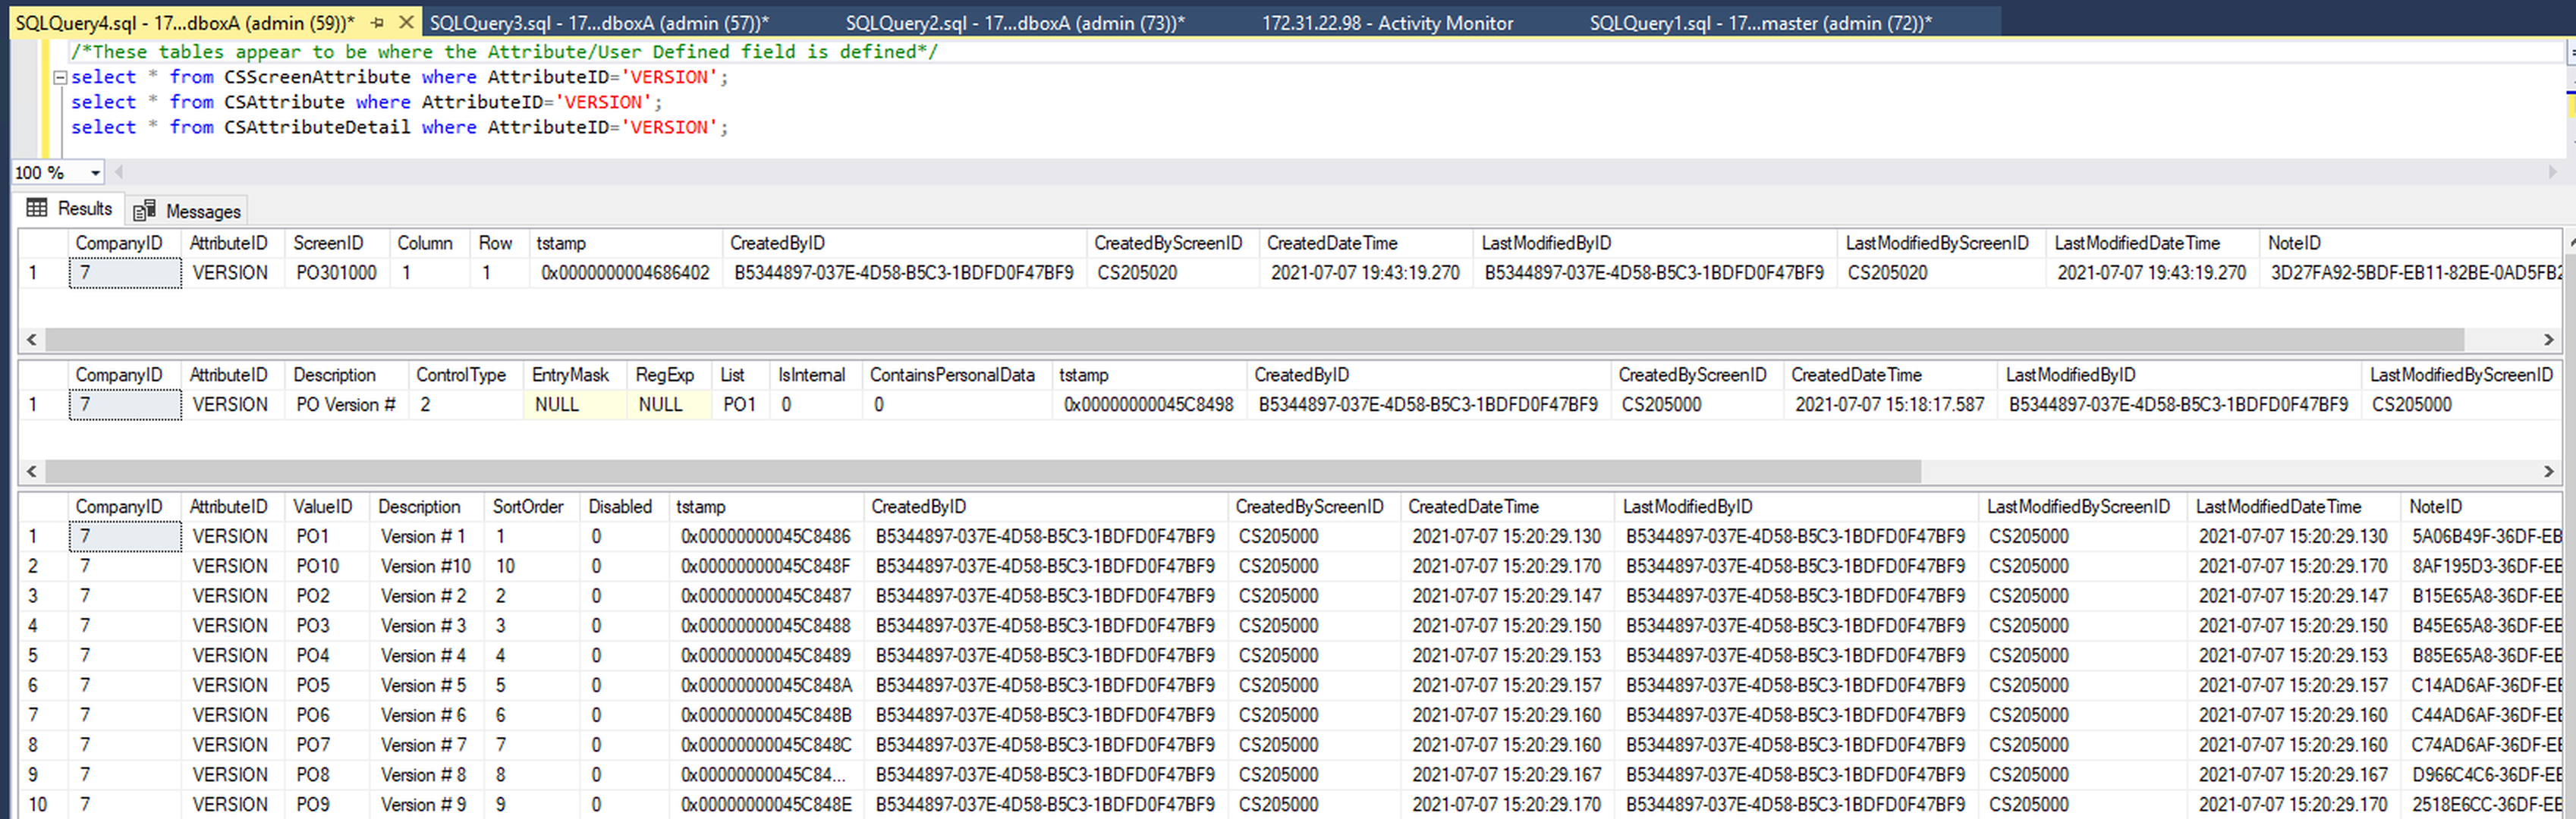Click the Results grid icon
This screenshot has height=819, width=2576.
point(37,208)
